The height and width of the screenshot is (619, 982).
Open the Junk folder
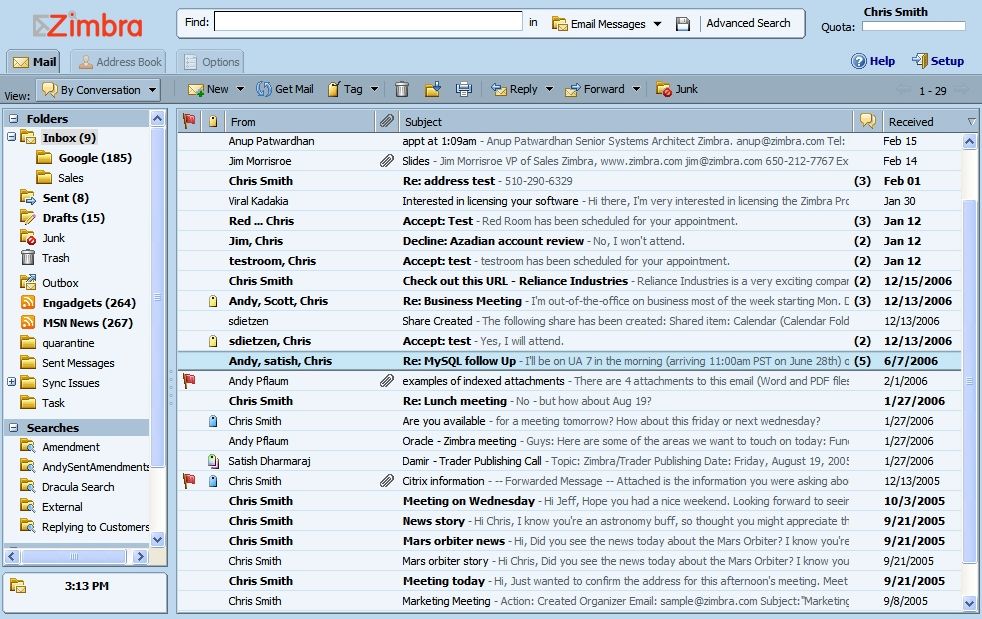point(43,238)
